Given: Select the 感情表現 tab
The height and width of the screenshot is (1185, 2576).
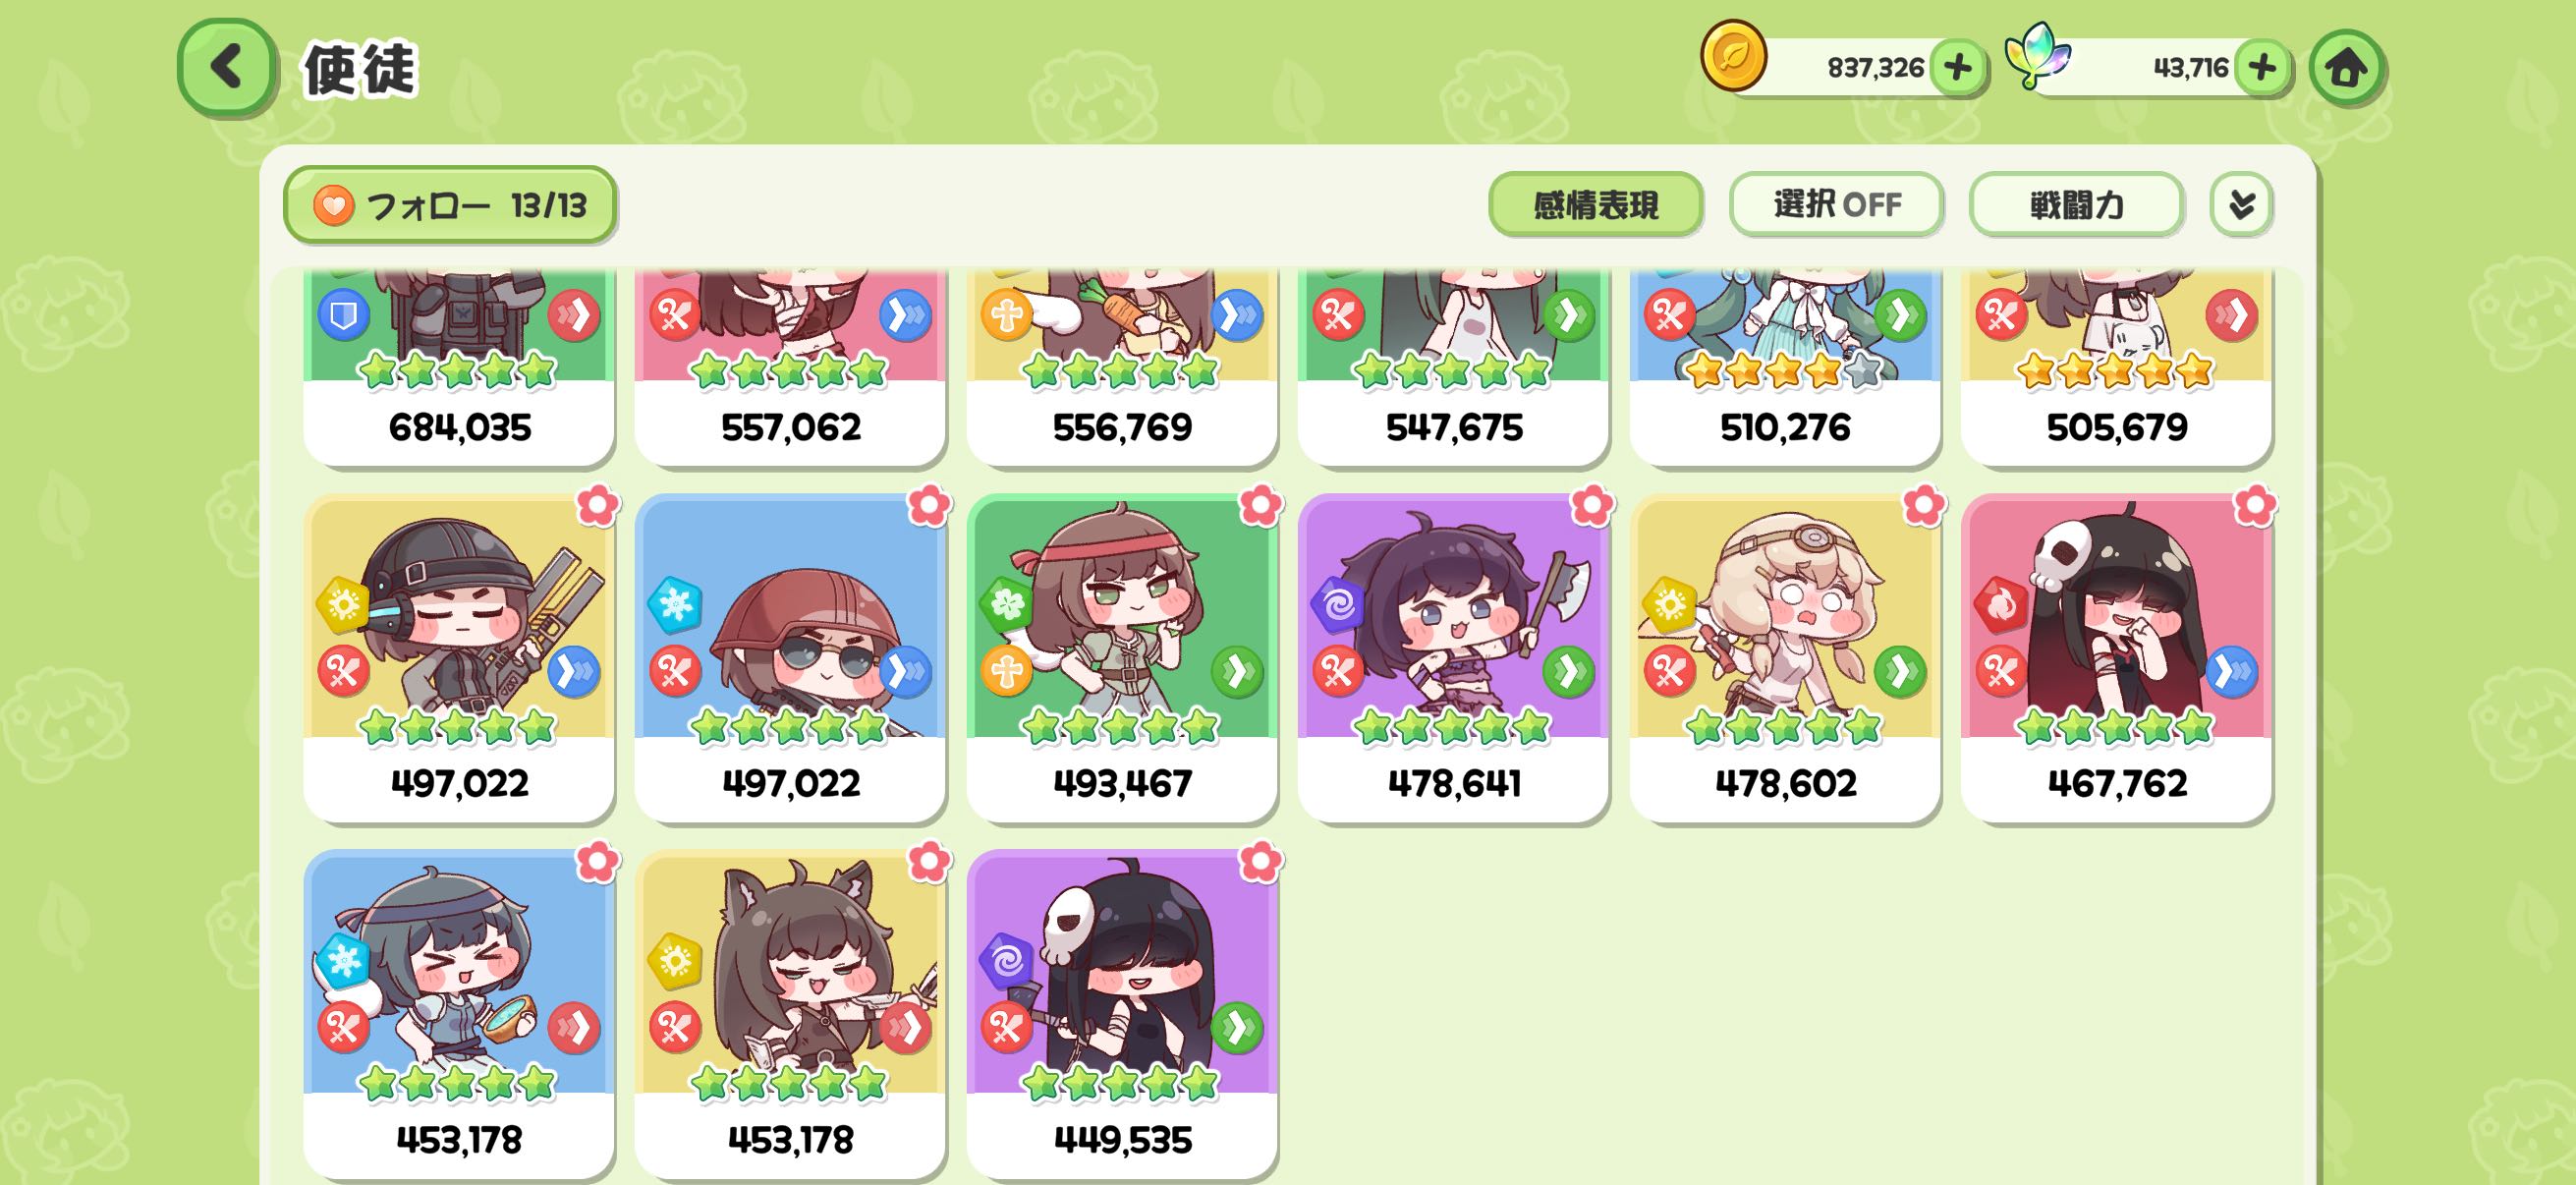Looking at the screenshot, I should pos(1595,205).
